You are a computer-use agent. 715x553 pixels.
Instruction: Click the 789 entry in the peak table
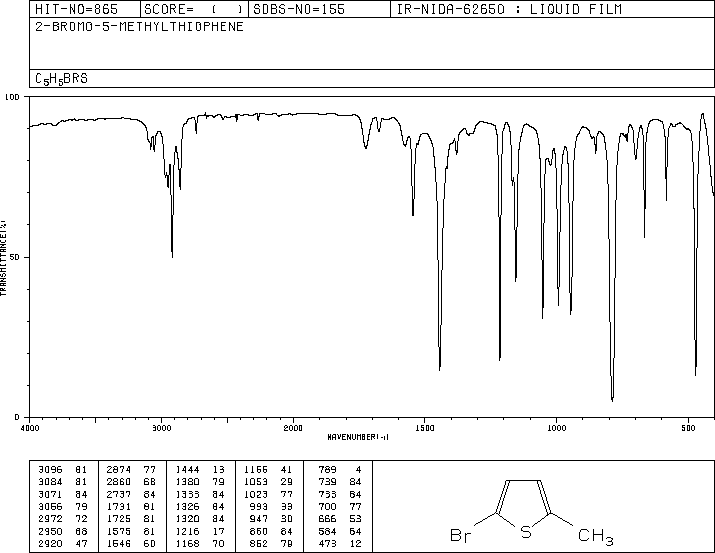point(327,470)
